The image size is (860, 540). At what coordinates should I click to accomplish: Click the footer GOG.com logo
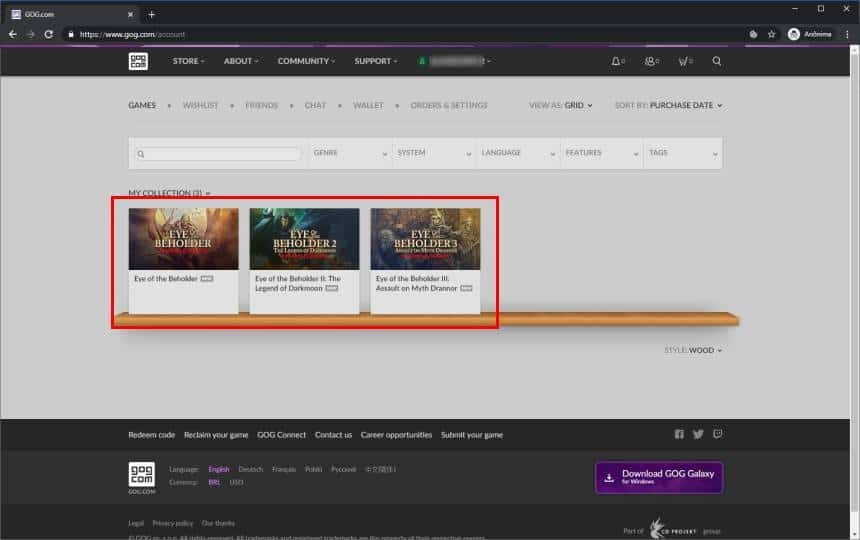[x=142, y=475]
